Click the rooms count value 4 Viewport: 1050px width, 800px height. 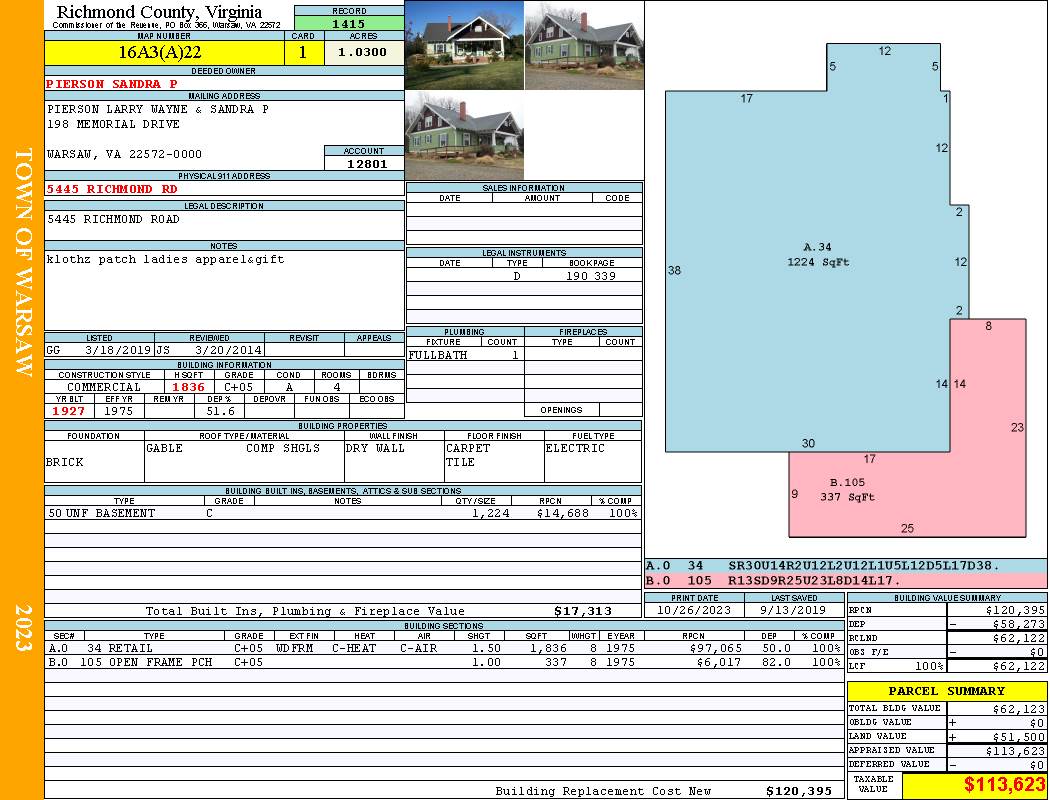point(337,387)
